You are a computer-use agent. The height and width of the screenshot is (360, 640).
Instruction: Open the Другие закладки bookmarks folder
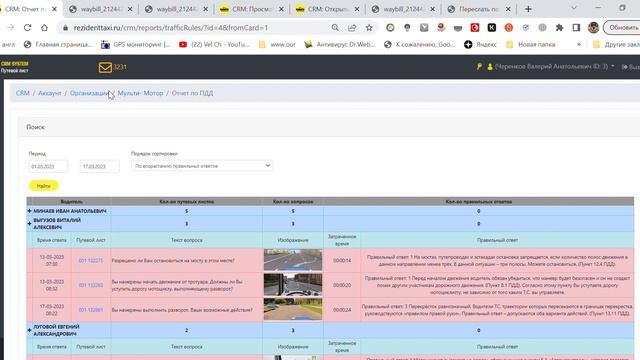(616, 44)
